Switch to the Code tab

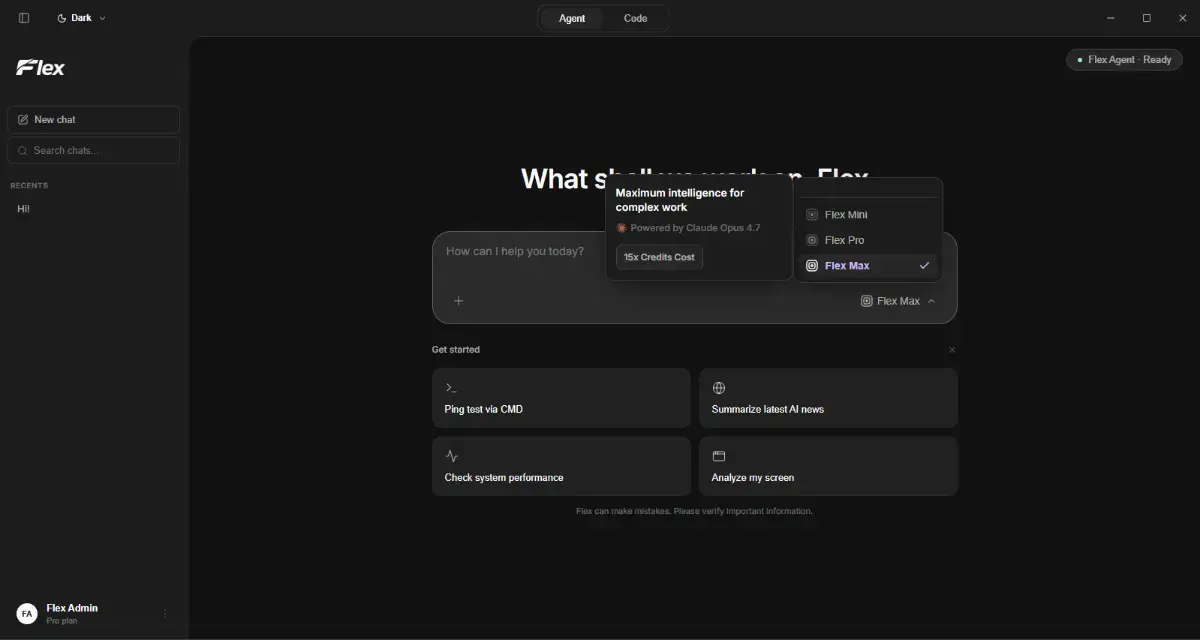[635, 18]
